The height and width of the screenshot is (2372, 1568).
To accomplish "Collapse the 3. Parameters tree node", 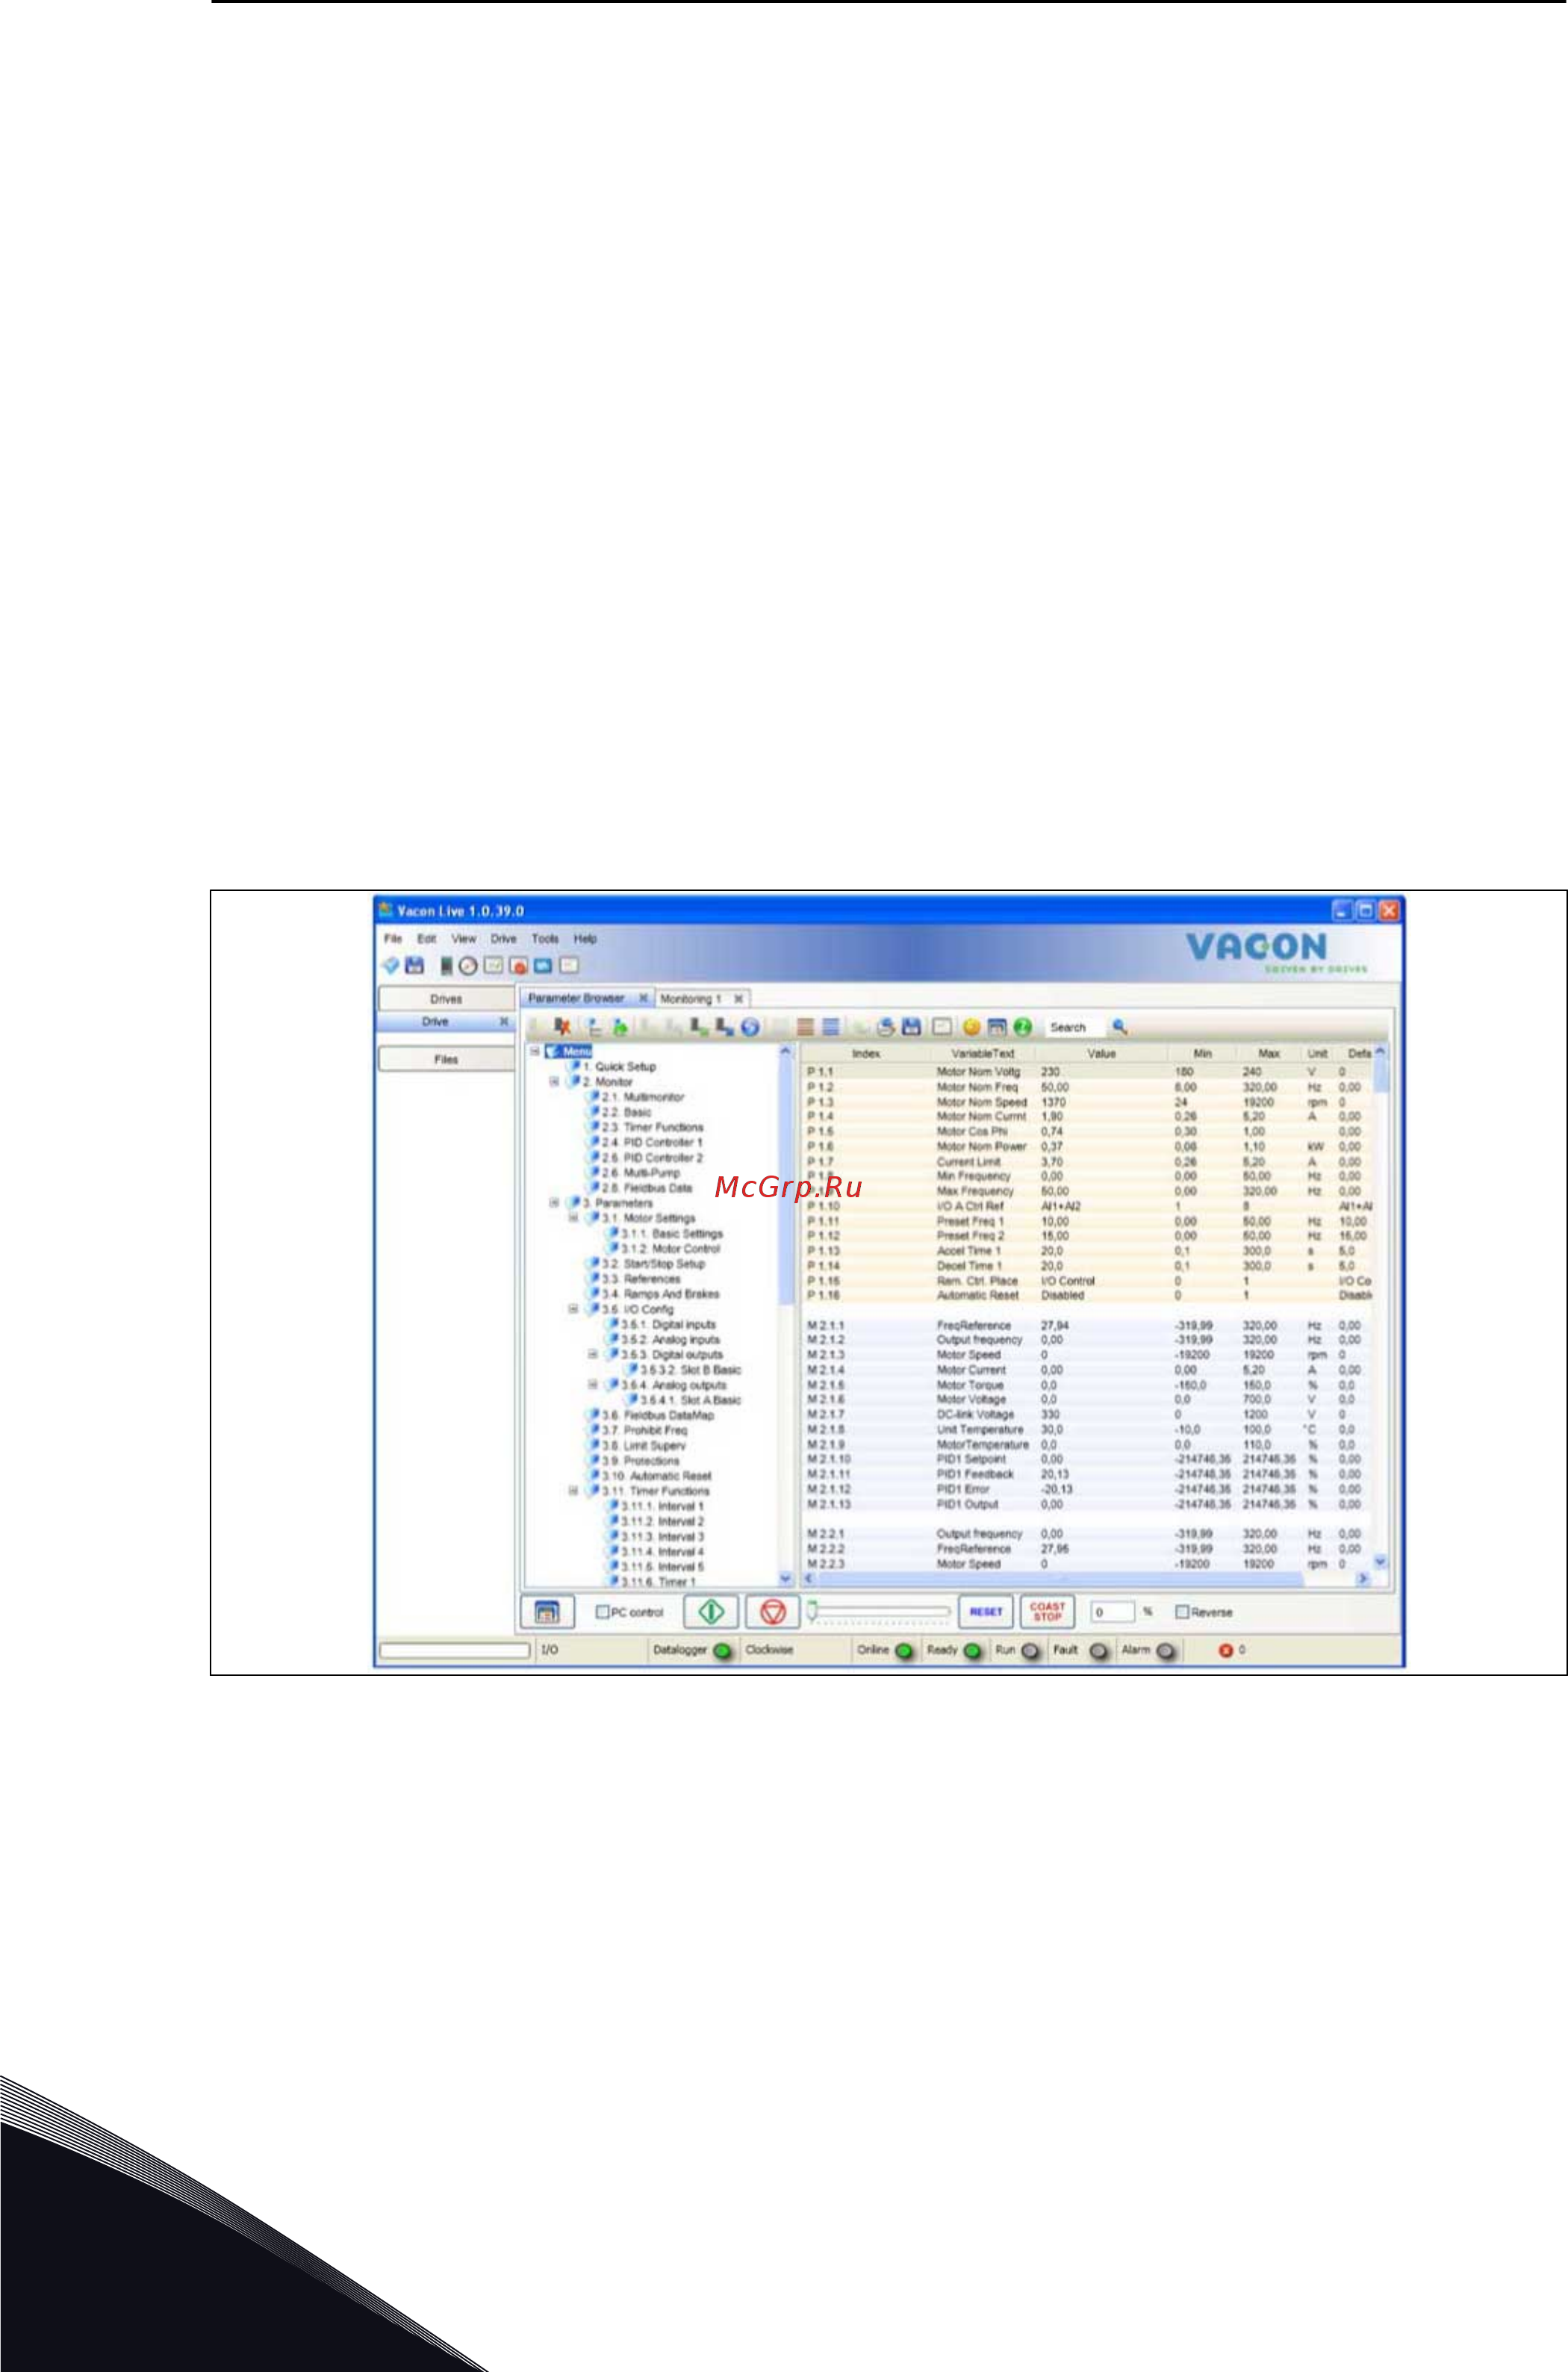I will coord(554,1203).
